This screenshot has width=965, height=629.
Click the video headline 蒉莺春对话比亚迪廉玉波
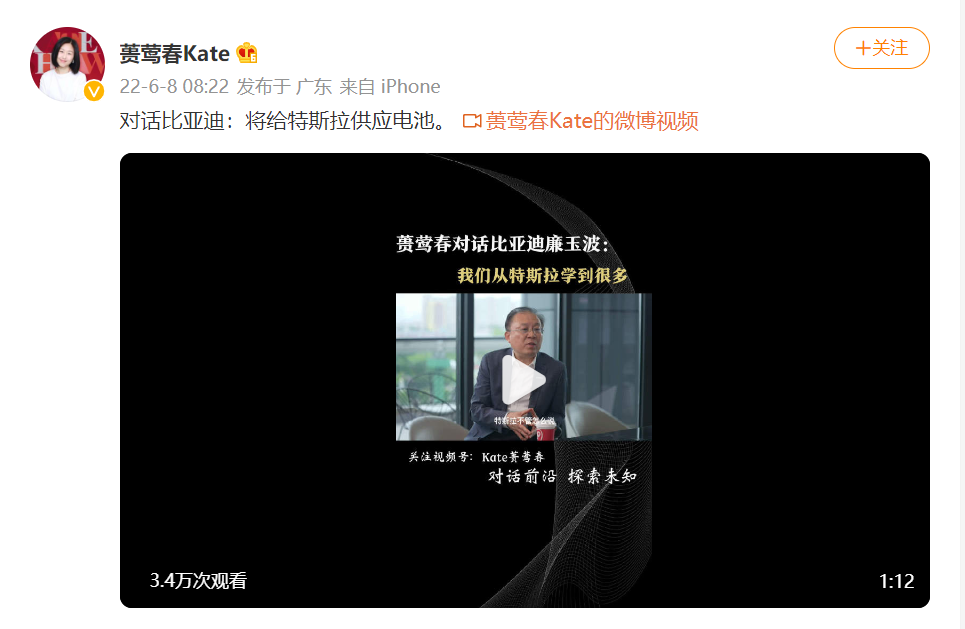tap(503, 244)
